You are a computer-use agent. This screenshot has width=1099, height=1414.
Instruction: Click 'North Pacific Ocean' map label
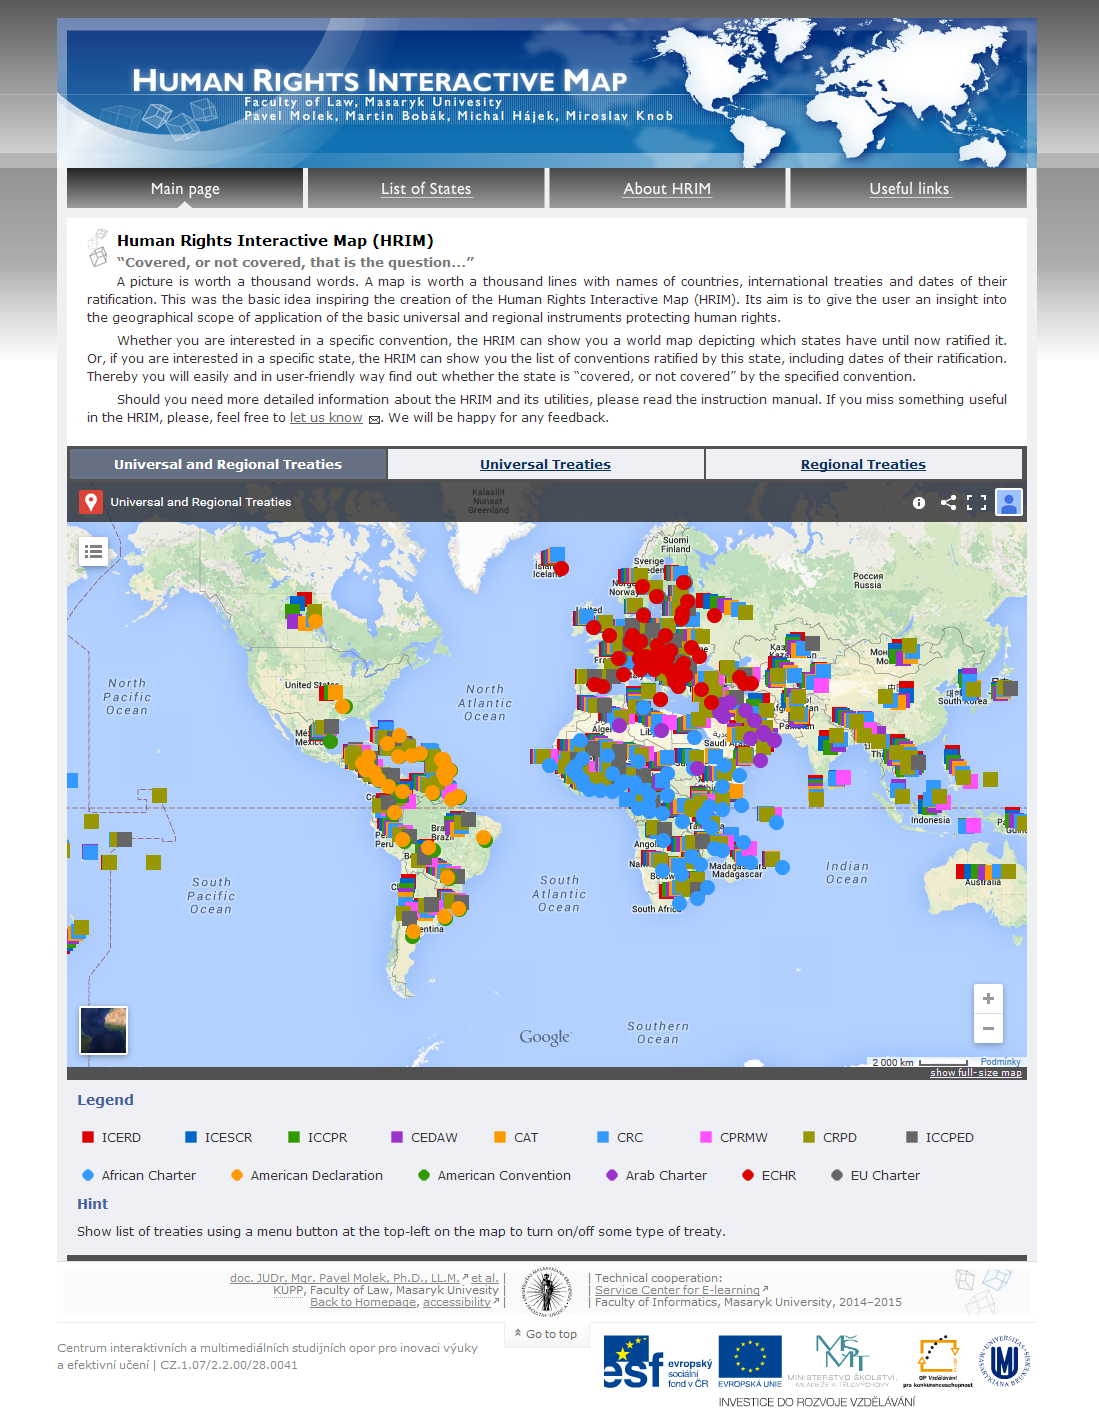pos(127,697)
